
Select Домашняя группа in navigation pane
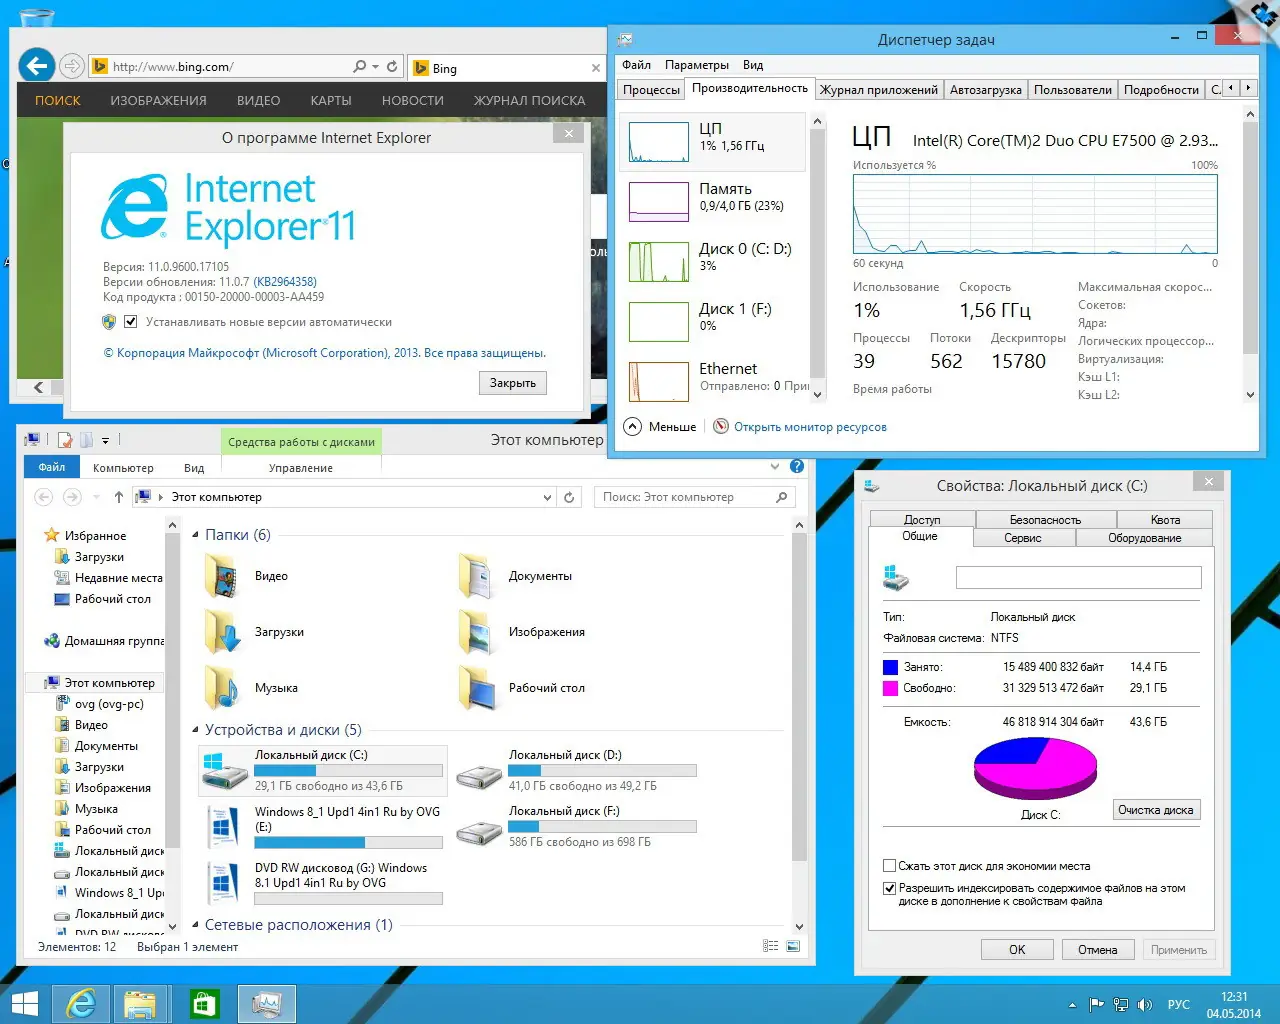[x=103, y=641]
